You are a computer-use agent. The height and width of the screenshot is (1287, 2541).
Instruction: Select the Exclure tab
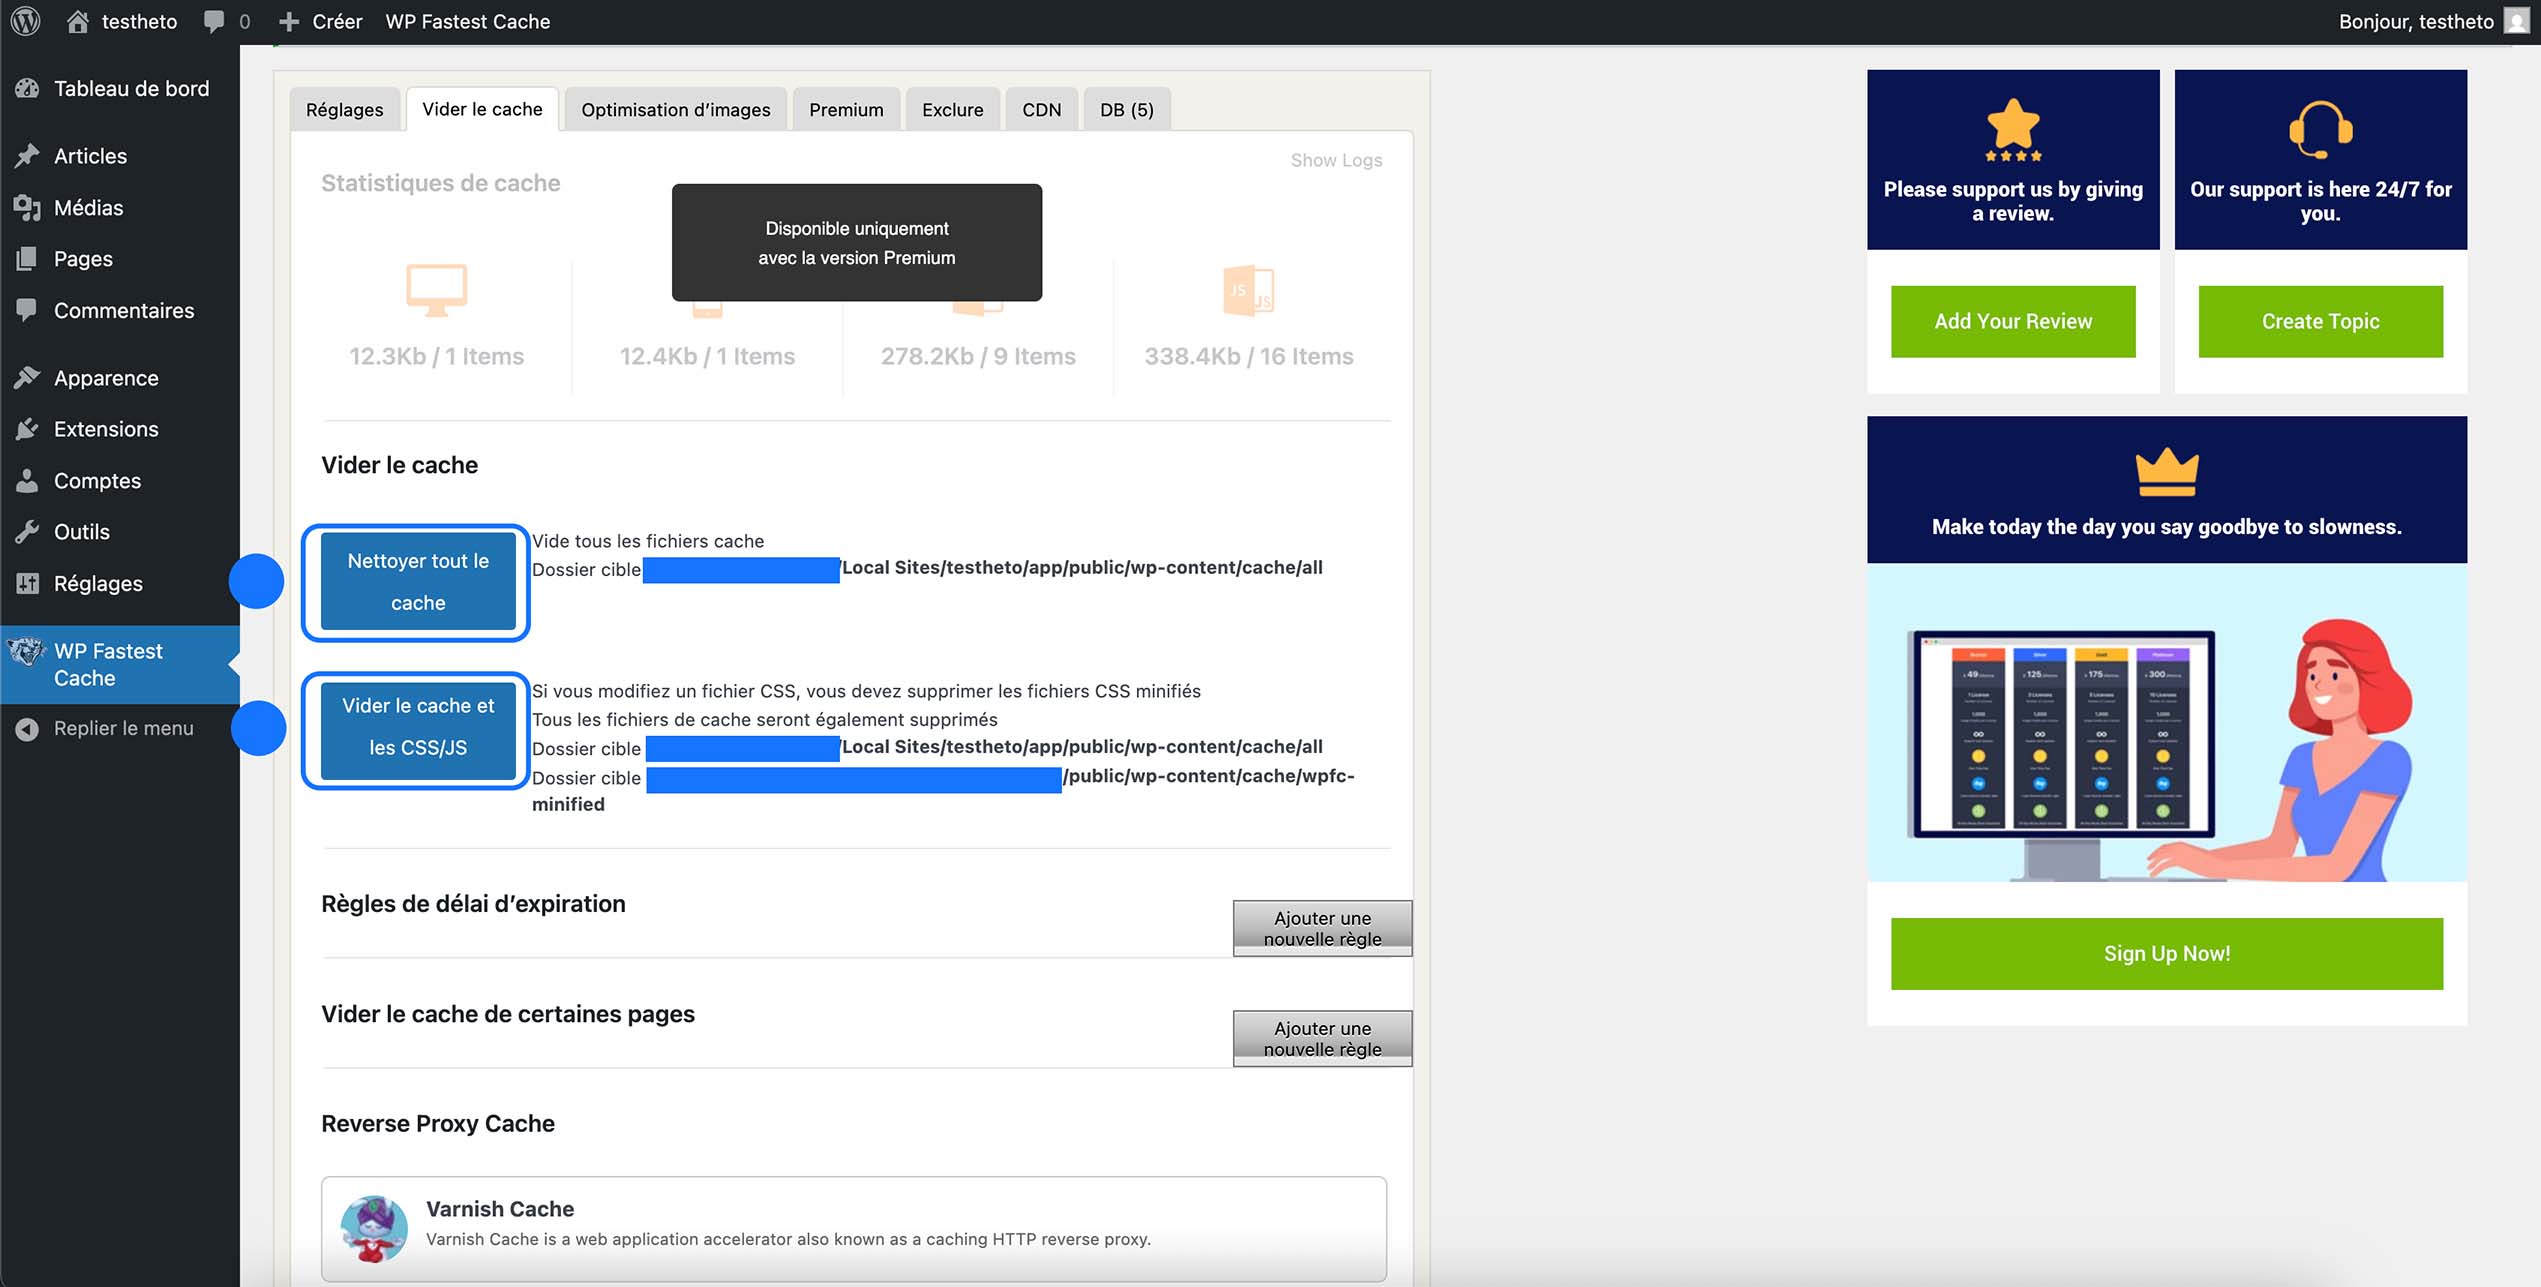coord(952,109)
